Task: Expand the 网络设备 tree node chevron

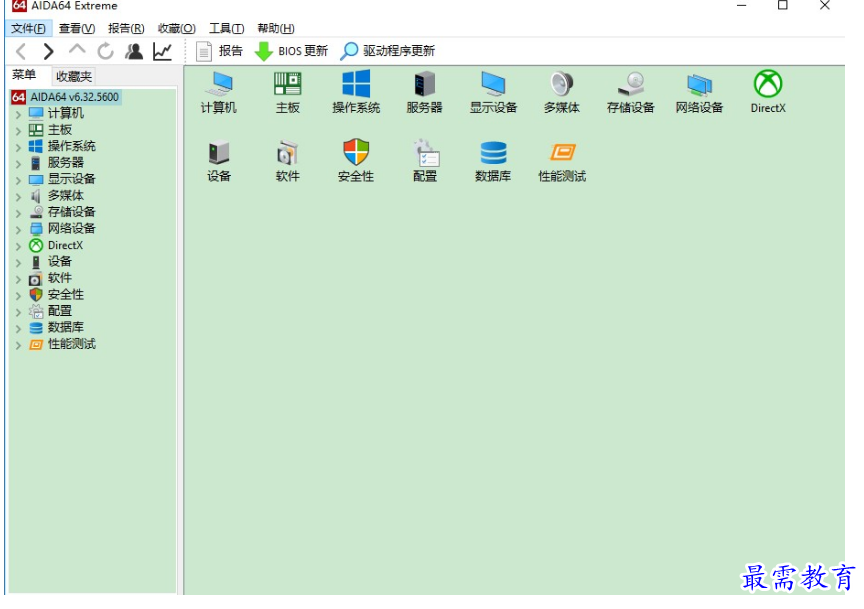Action: 18,230
